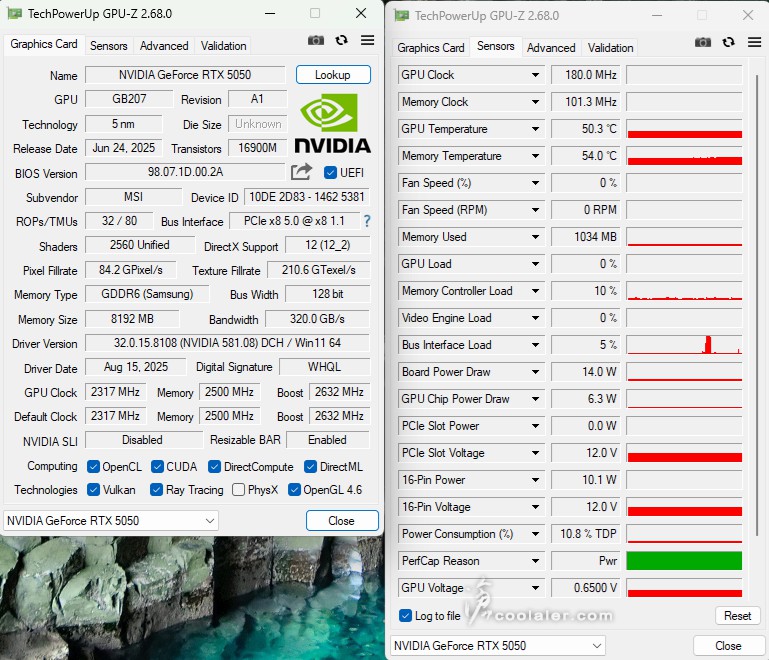Click Close button in left GPU-Z window
Viewport: 769px width, 660px height.
point(342,521)
